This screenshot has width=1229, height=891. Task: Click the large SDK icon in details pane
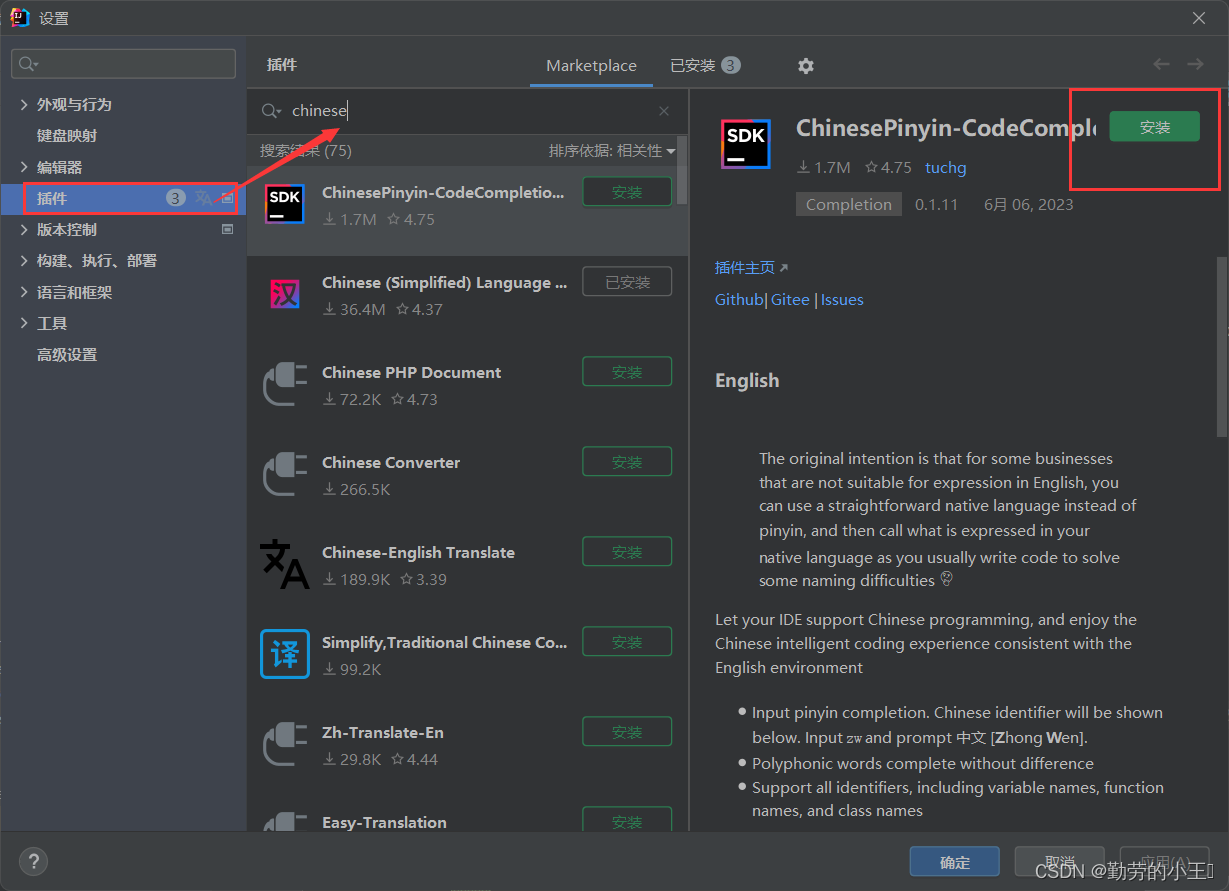tap(745, 143)
